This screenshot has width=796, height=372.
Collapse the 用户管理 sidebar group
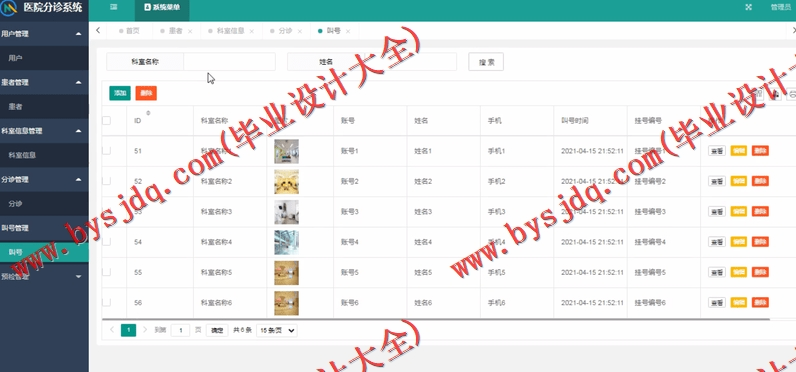[x=44, y=34]
